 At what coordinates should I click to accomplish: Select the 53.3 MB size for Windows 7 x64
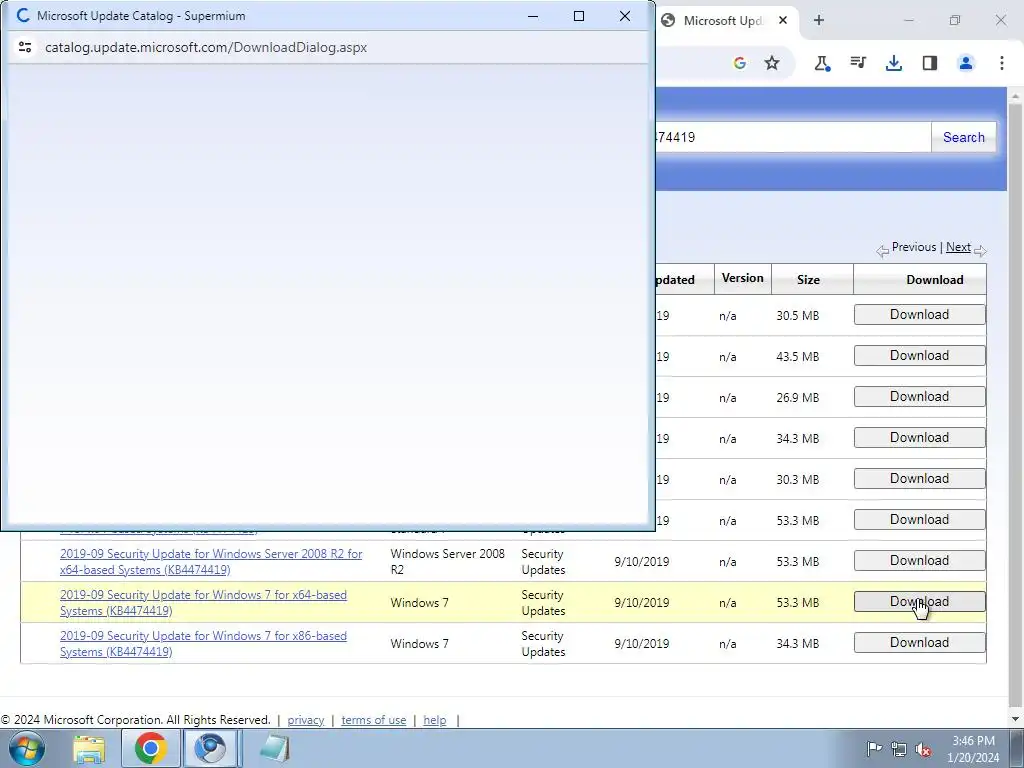click(x=797, y=603)
